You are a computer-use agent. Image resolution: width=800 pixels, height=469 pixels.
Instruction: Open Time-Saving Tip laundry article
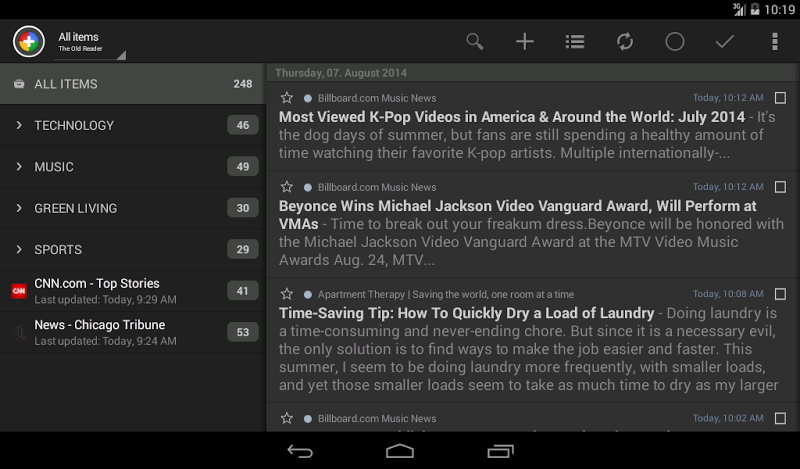pos(533,340)
